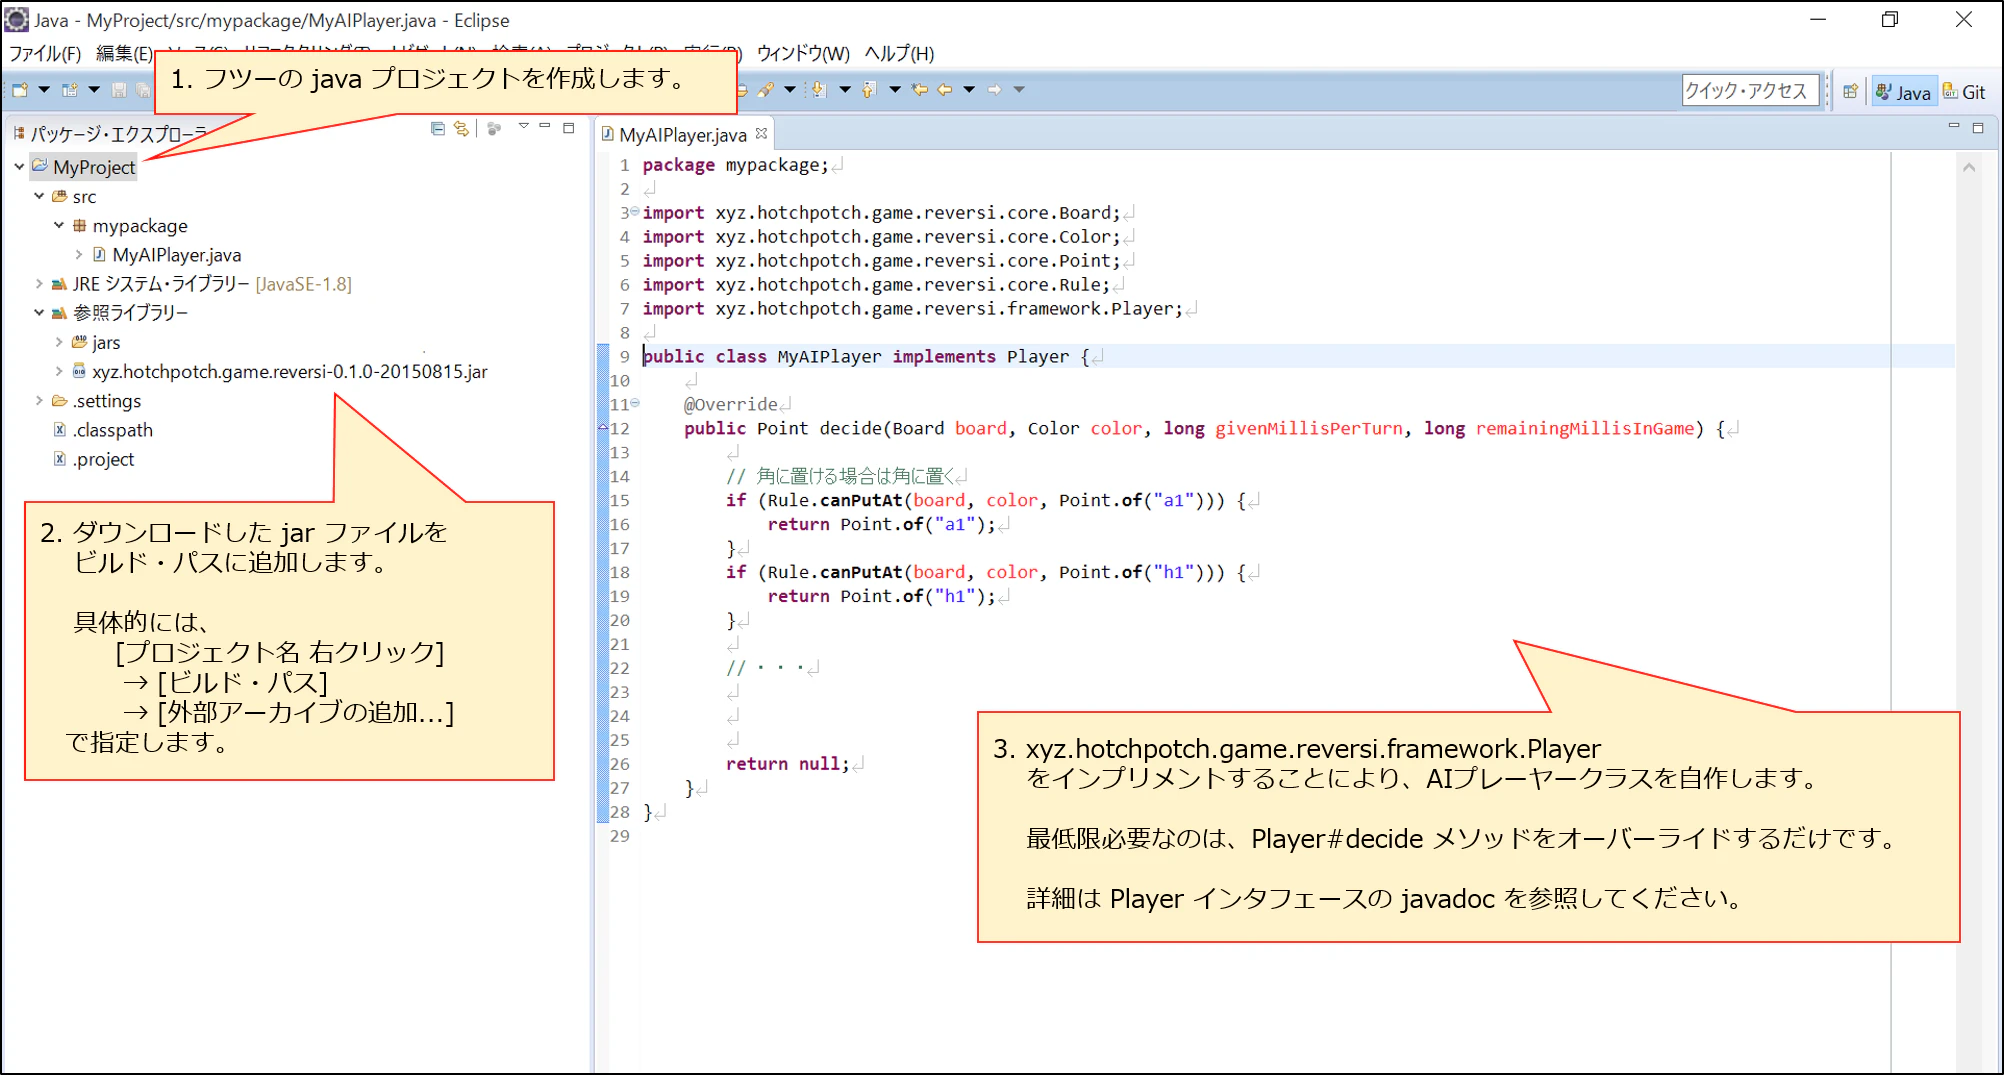Viewport: 2004px width, 1075px height.
Task: Click the 'public class MyAIPlayer' declaration line
Action: (x=866, y=357)
